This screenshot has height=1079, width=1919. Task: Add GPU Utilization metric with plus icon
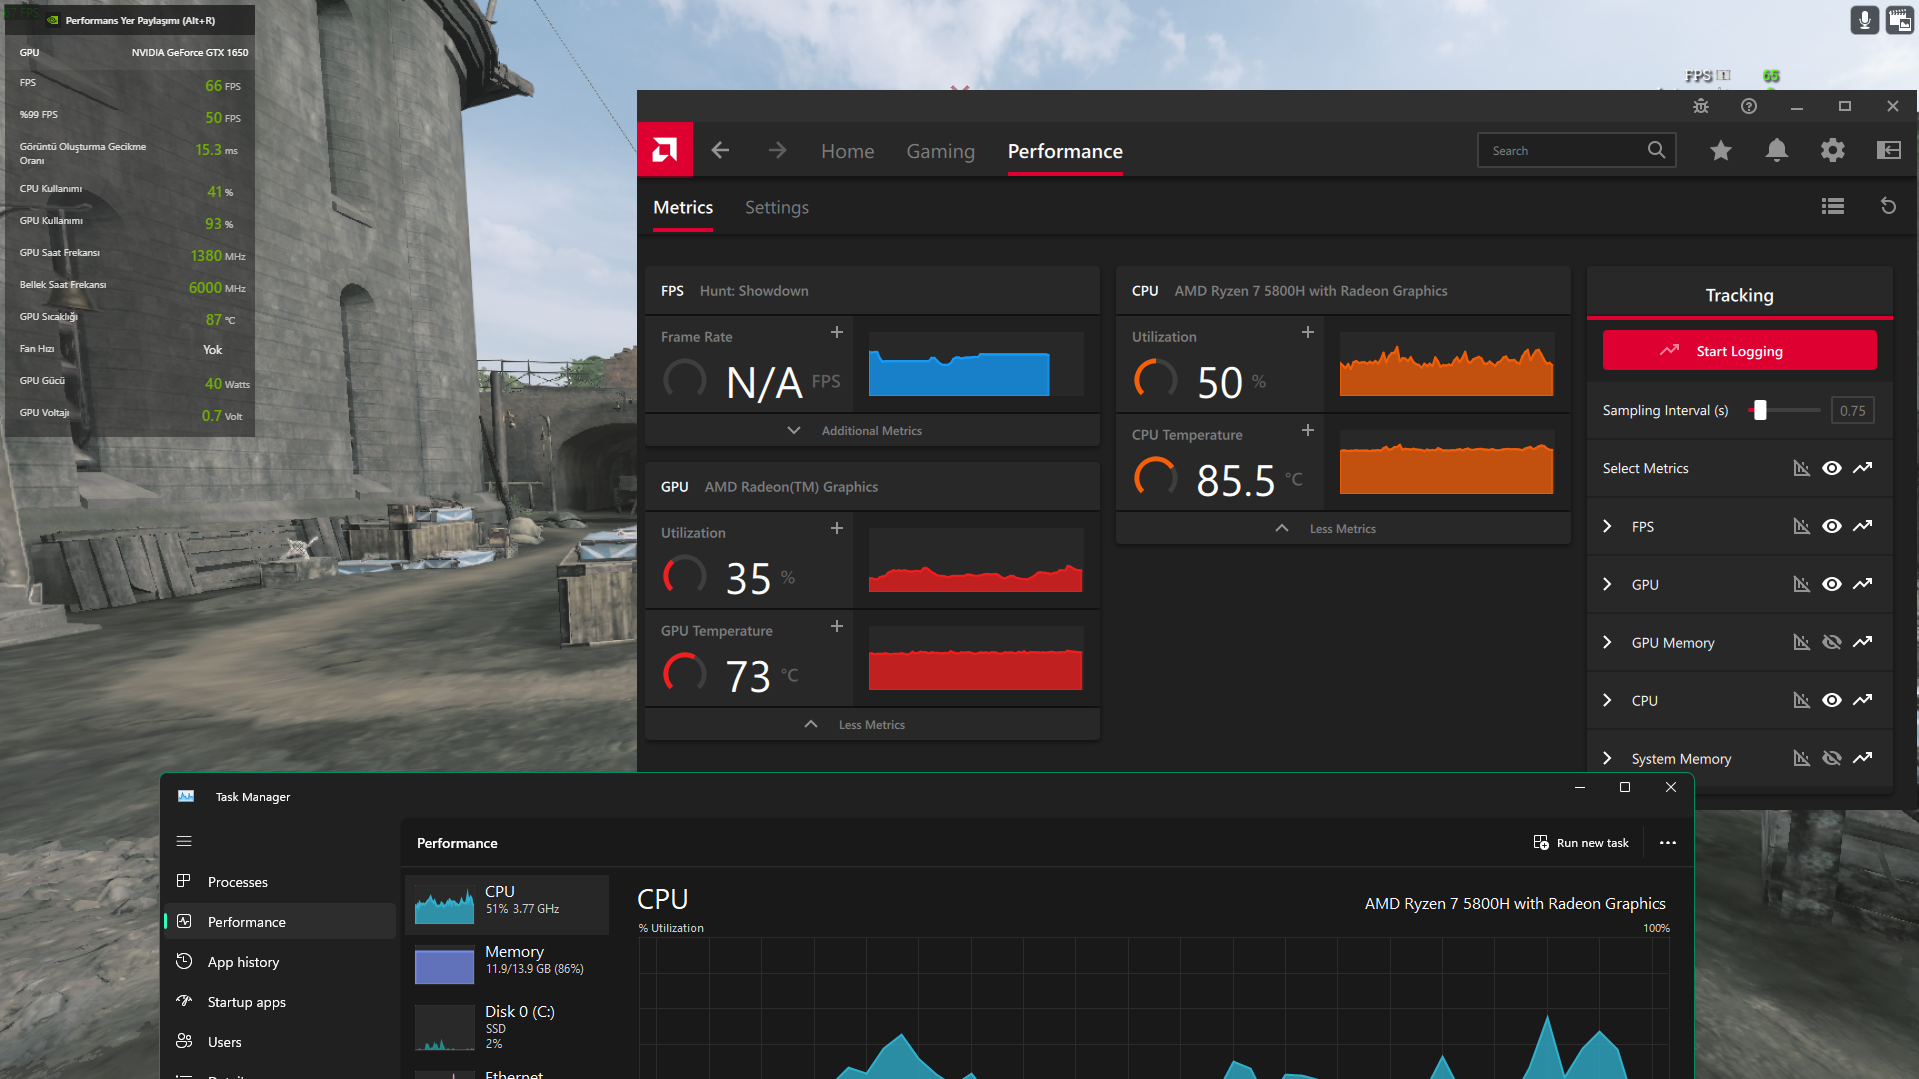tap(837, 528)
